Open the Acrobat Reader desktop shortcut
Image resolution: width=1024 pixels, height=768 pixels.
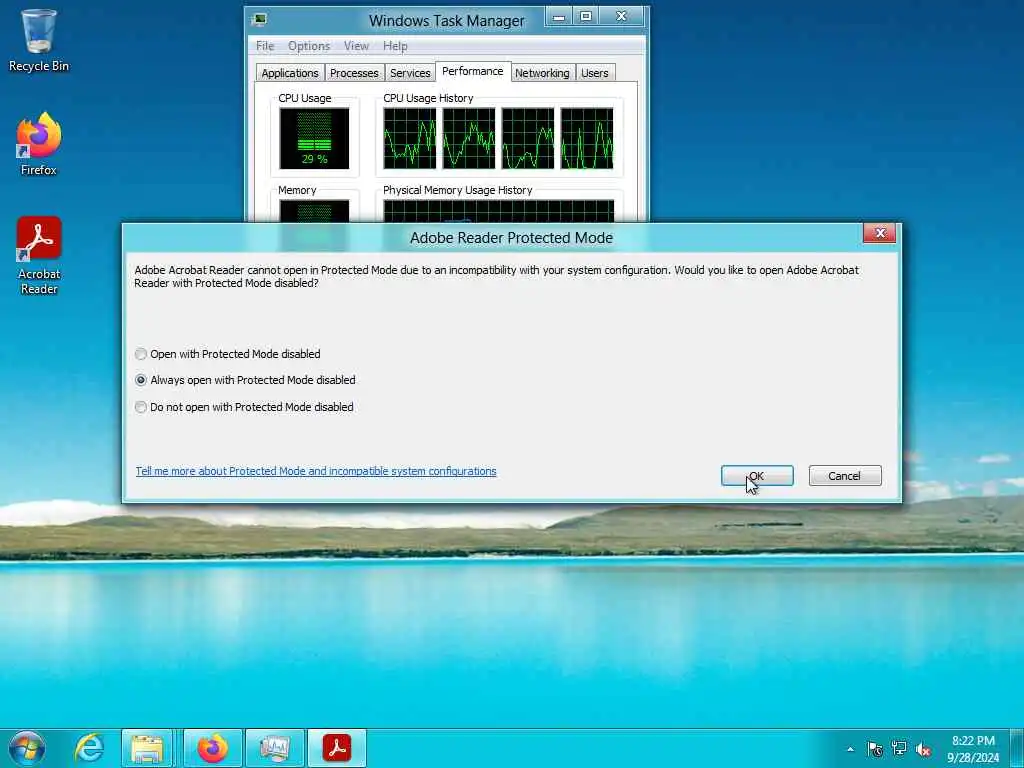(x=39, y=255)
